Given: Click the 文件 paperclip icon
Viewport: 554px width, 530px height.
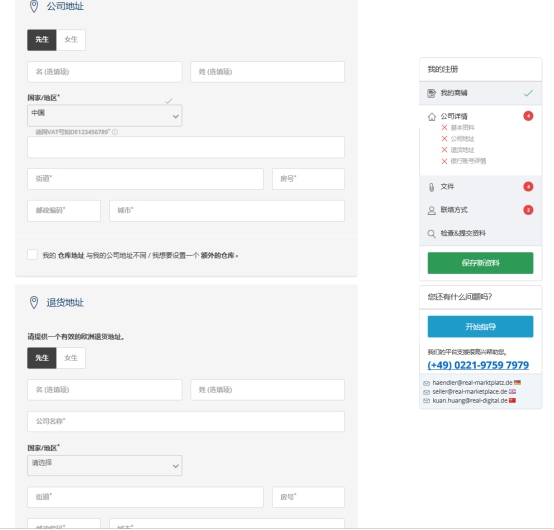Looking at the screenshot, I should tap(431, 187).
